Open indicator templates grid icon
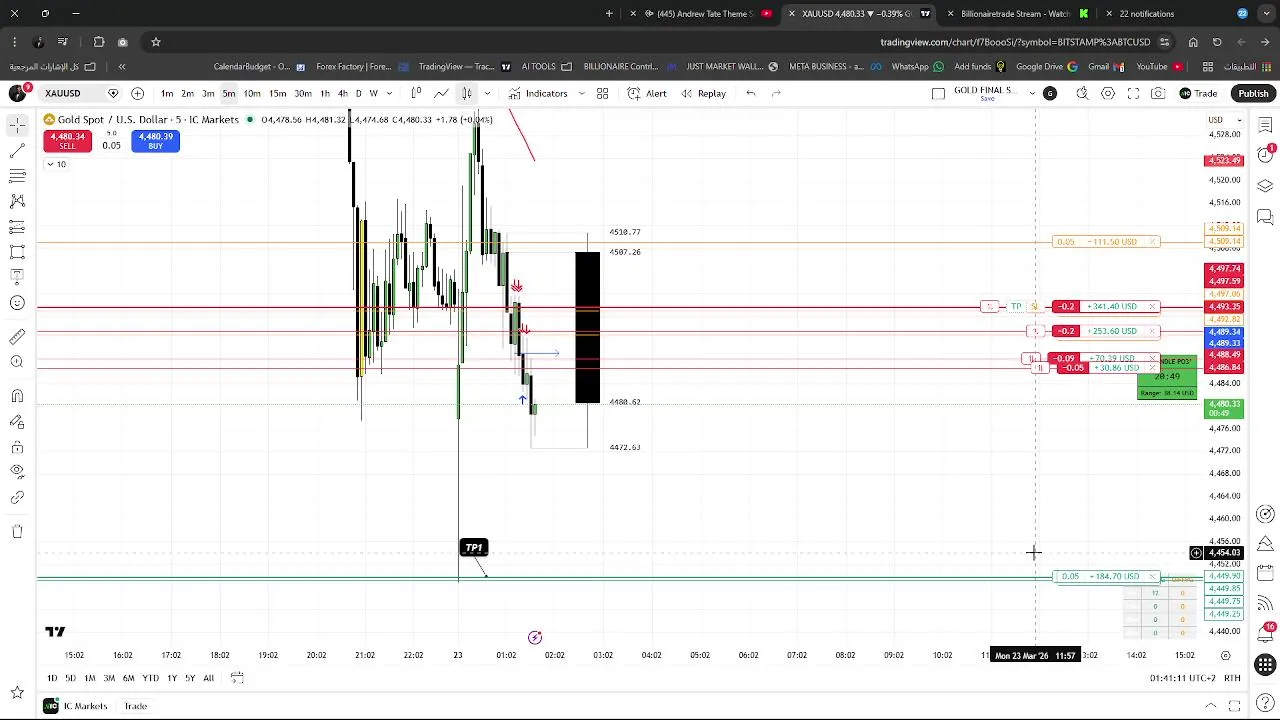The width and height of the screenshot is (1280, 720). pos(602,93)
